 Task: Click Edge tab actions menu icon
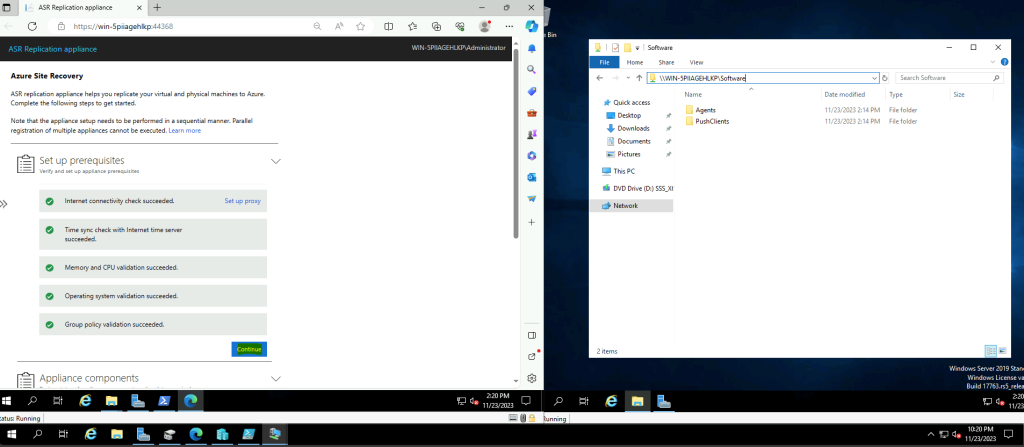click(7, 7)
